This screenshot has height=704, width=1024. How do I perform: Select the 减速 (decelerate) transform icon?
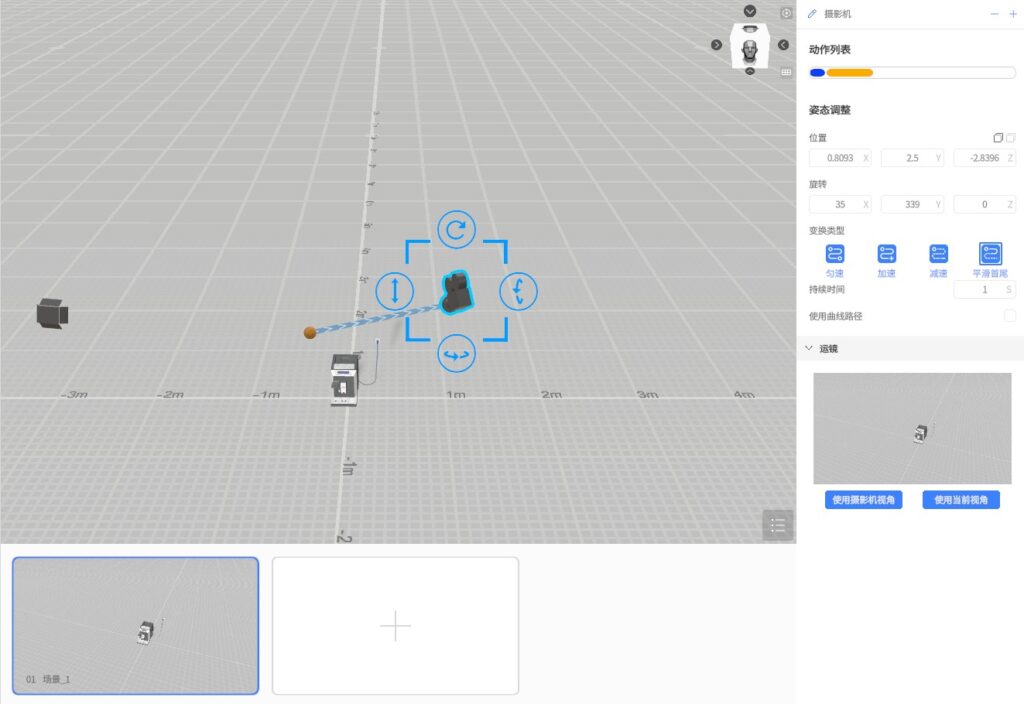(x=938, y=254)
